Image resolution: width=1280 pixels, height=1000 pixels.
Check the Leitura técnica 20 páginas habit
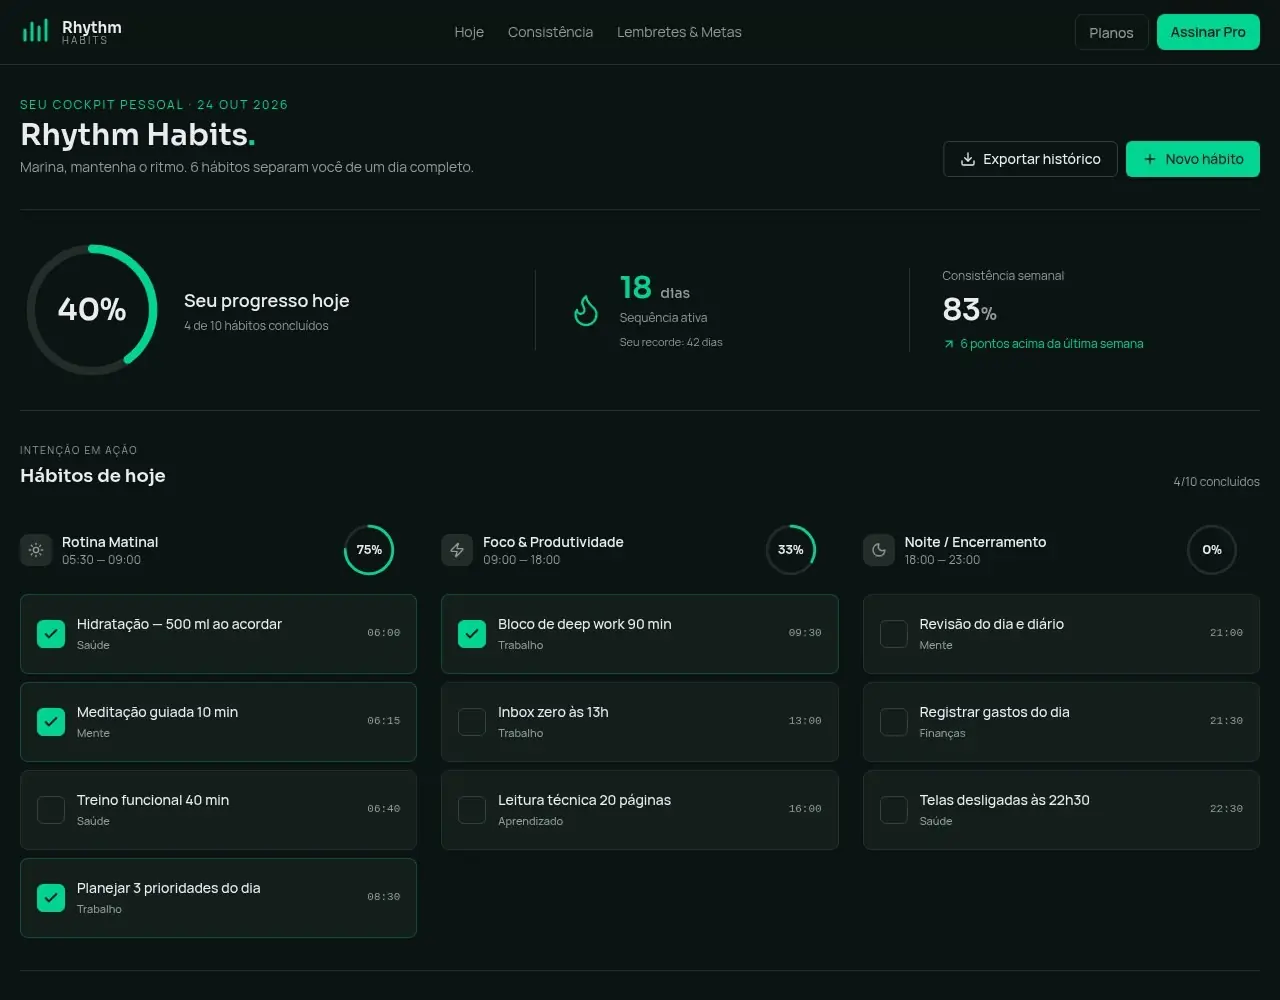pos(472,810)
